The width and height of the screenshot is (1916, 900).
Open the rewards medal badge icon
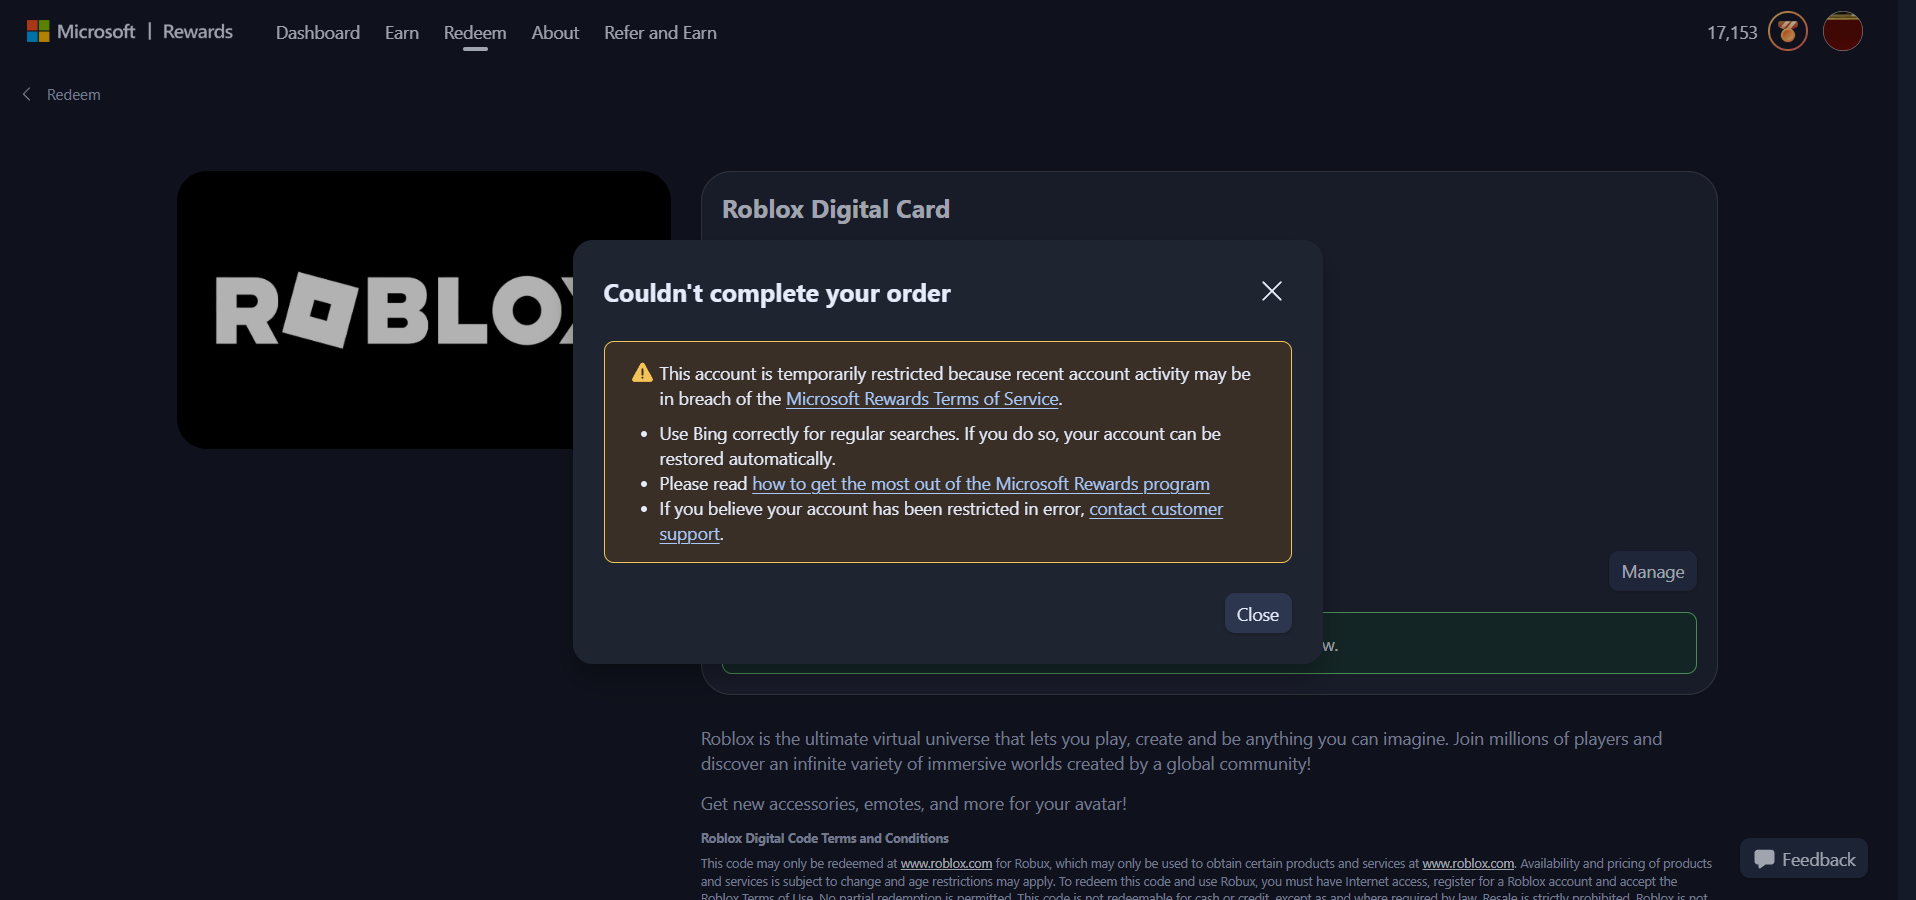(1788, 32)
